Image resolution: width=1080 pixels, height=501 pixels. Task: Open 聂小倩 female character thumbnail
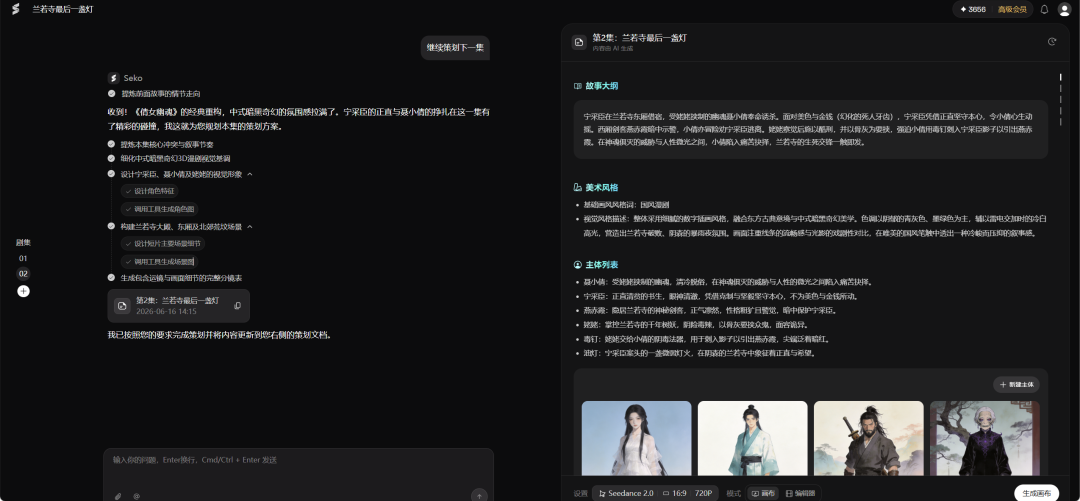[x=636, y=438]
